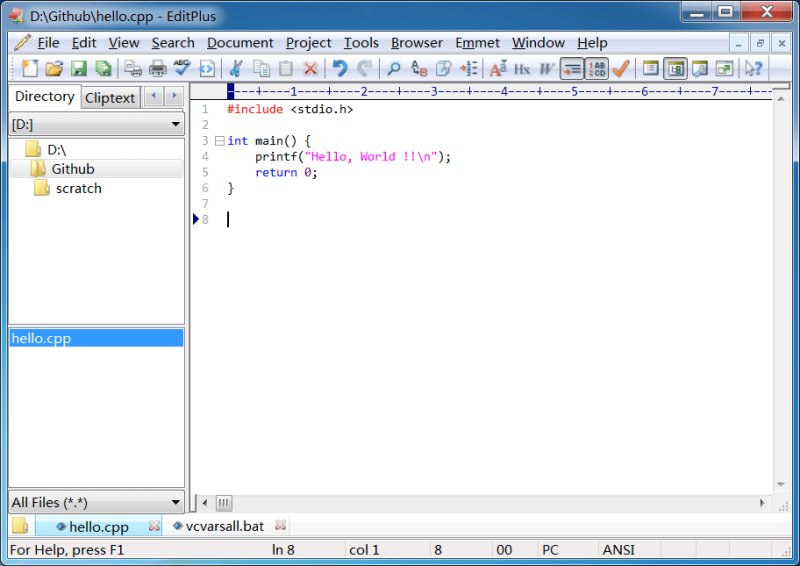800x566 pixels.
Task: Open the Emmet menu
Action: (x=477, y=43)
